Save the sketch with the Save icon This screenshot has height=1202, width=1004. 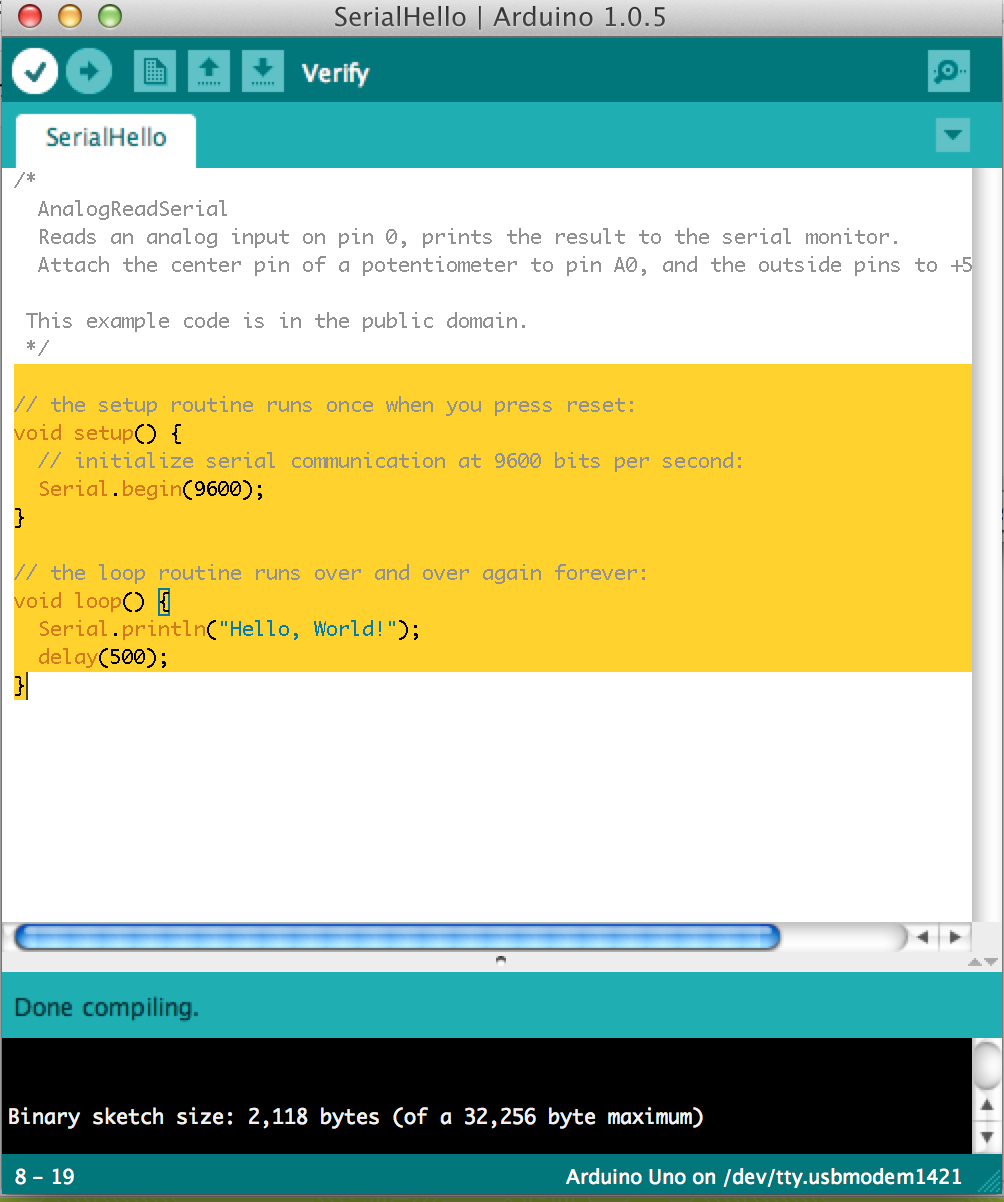[263, 71]
